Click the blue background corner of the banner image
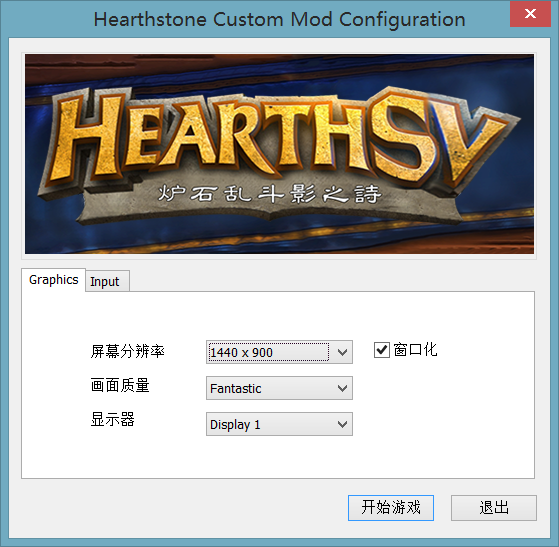The height and width of the screenshot is (547, 559). [46, 235]
